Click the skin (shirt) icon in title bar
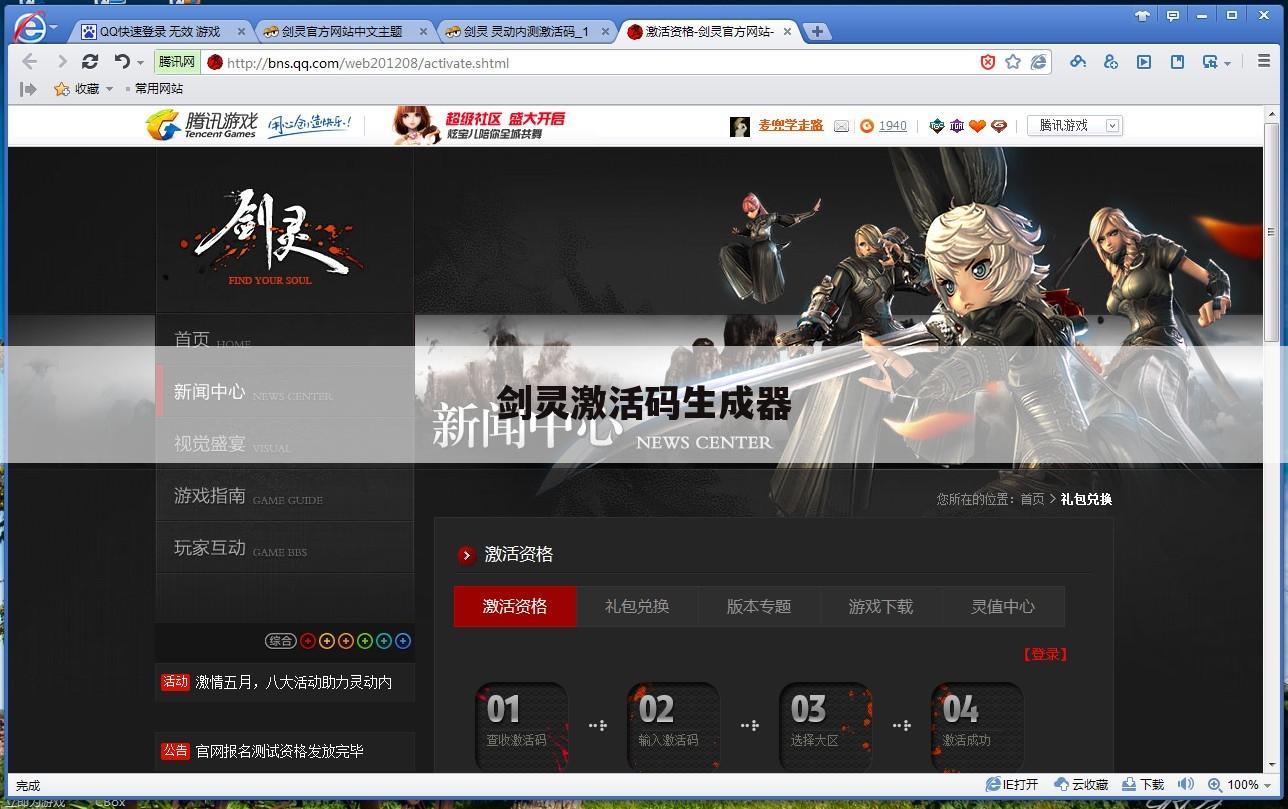This screenshot has width=1288, height=809. click(1143, 15)
